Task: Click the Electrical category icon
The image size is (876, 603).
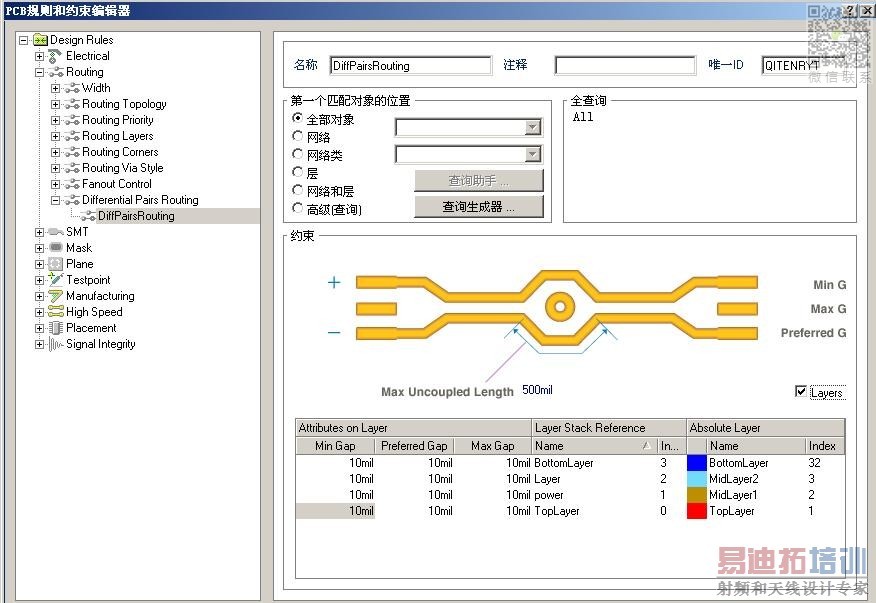Action: pos(55,56)
